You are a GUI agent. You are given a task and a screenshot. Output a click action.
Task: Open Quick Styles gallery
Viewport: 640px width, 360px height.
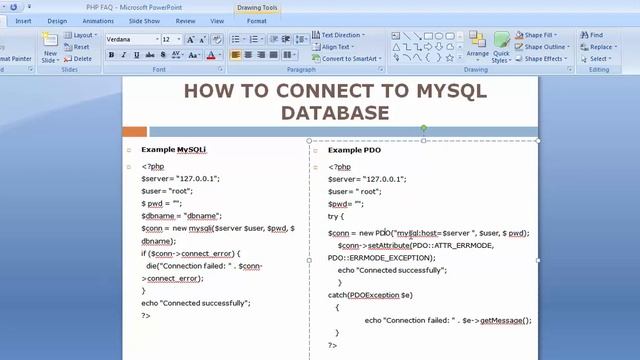501,47
